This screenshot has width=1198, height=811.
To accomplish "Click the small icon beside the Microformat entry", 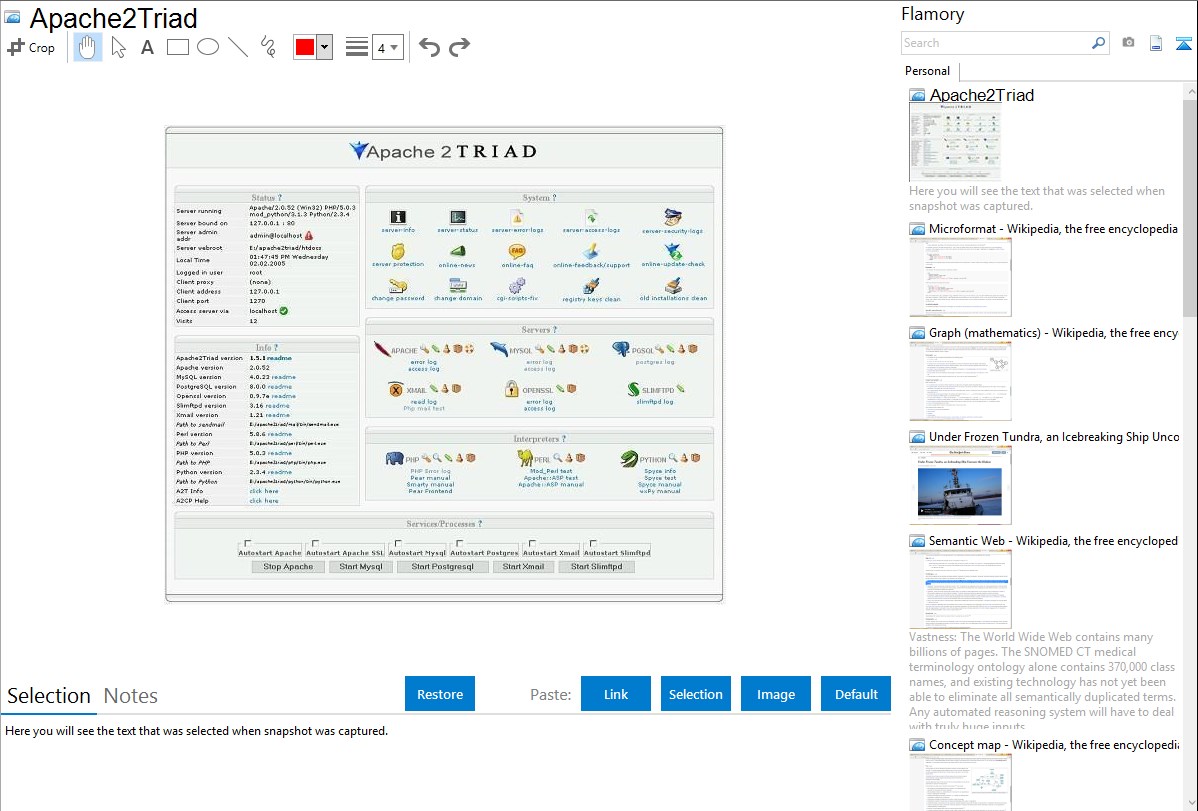I will (x=917, y=229).
